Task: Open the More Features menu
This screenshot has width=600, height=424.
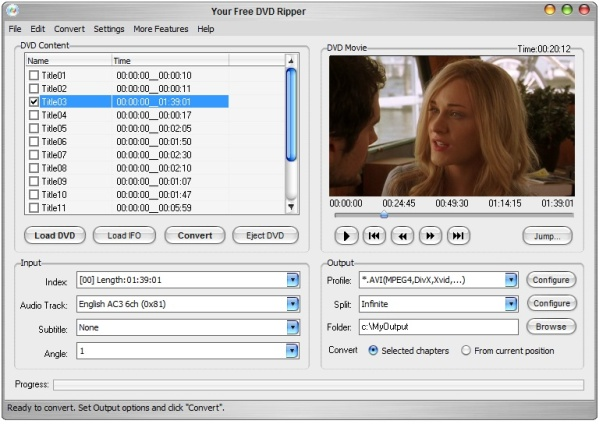Action: [161, 29]
